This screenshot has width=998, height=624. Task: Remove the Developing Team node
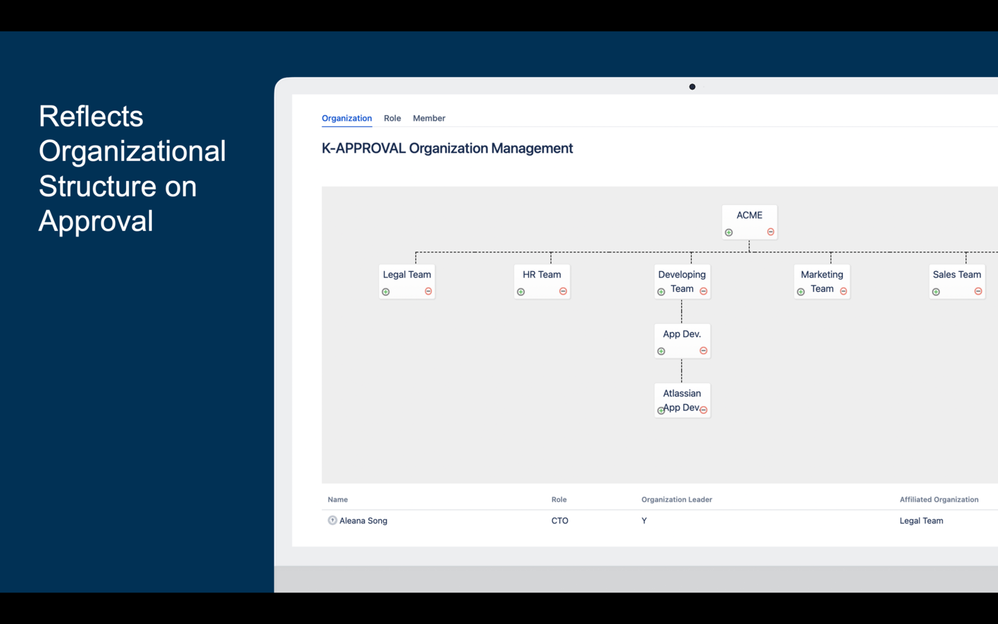[703, 291]
